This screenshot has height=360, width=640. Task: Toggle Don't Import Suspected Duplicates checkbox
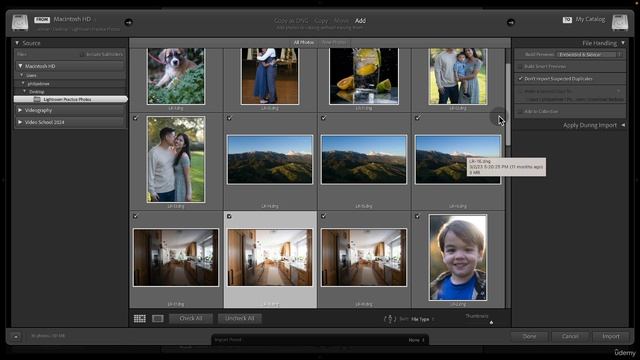(x=520, y=78)
